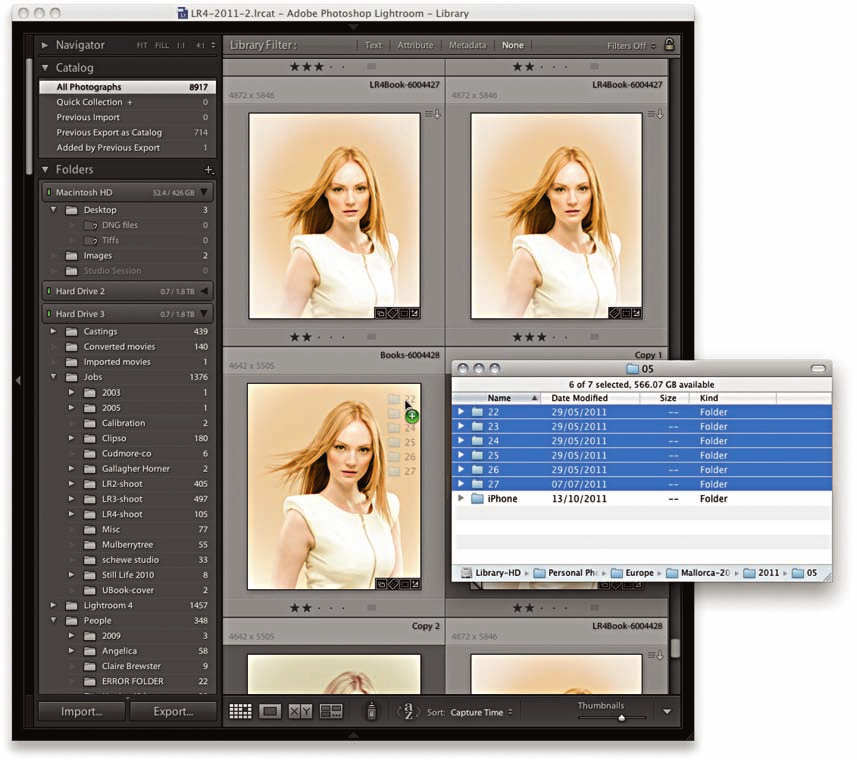Click the missing DNG files folder icon
The height and width of the screenshot is (760, 857).
(90, 225)
